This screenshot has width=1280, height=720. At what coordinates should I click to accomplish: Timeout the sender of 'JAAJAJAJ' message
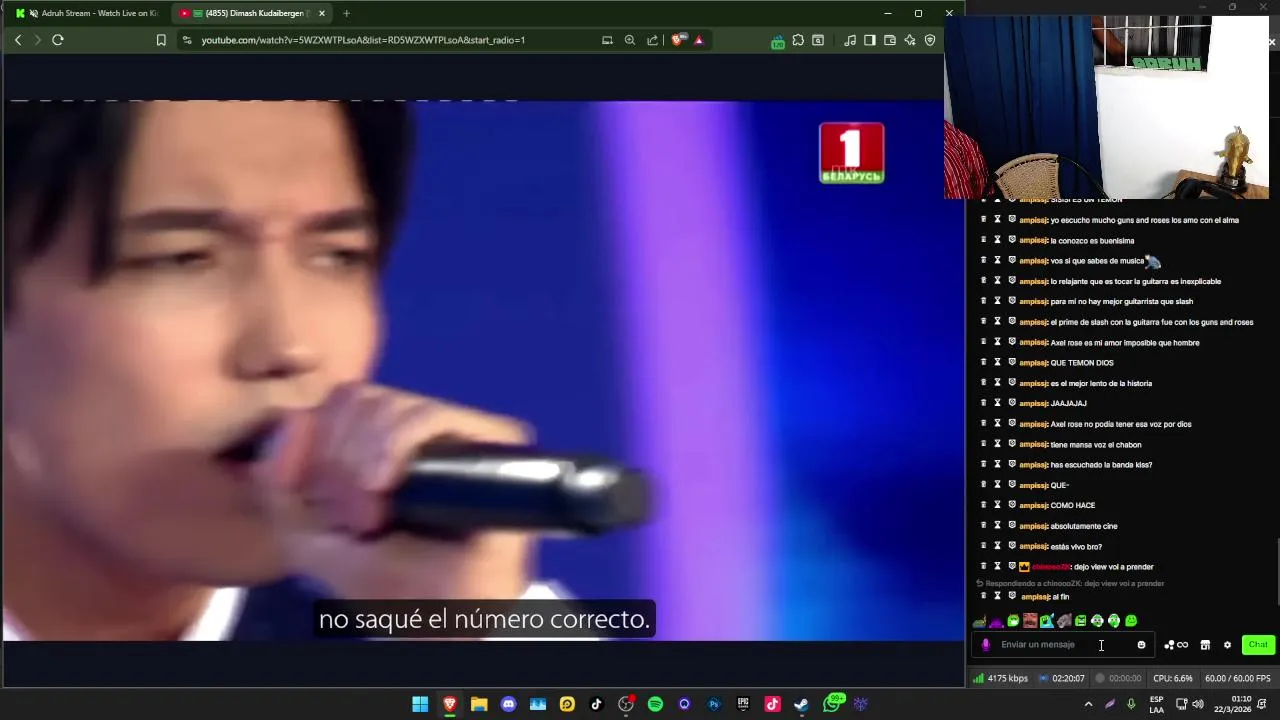[x=997, y=403]
